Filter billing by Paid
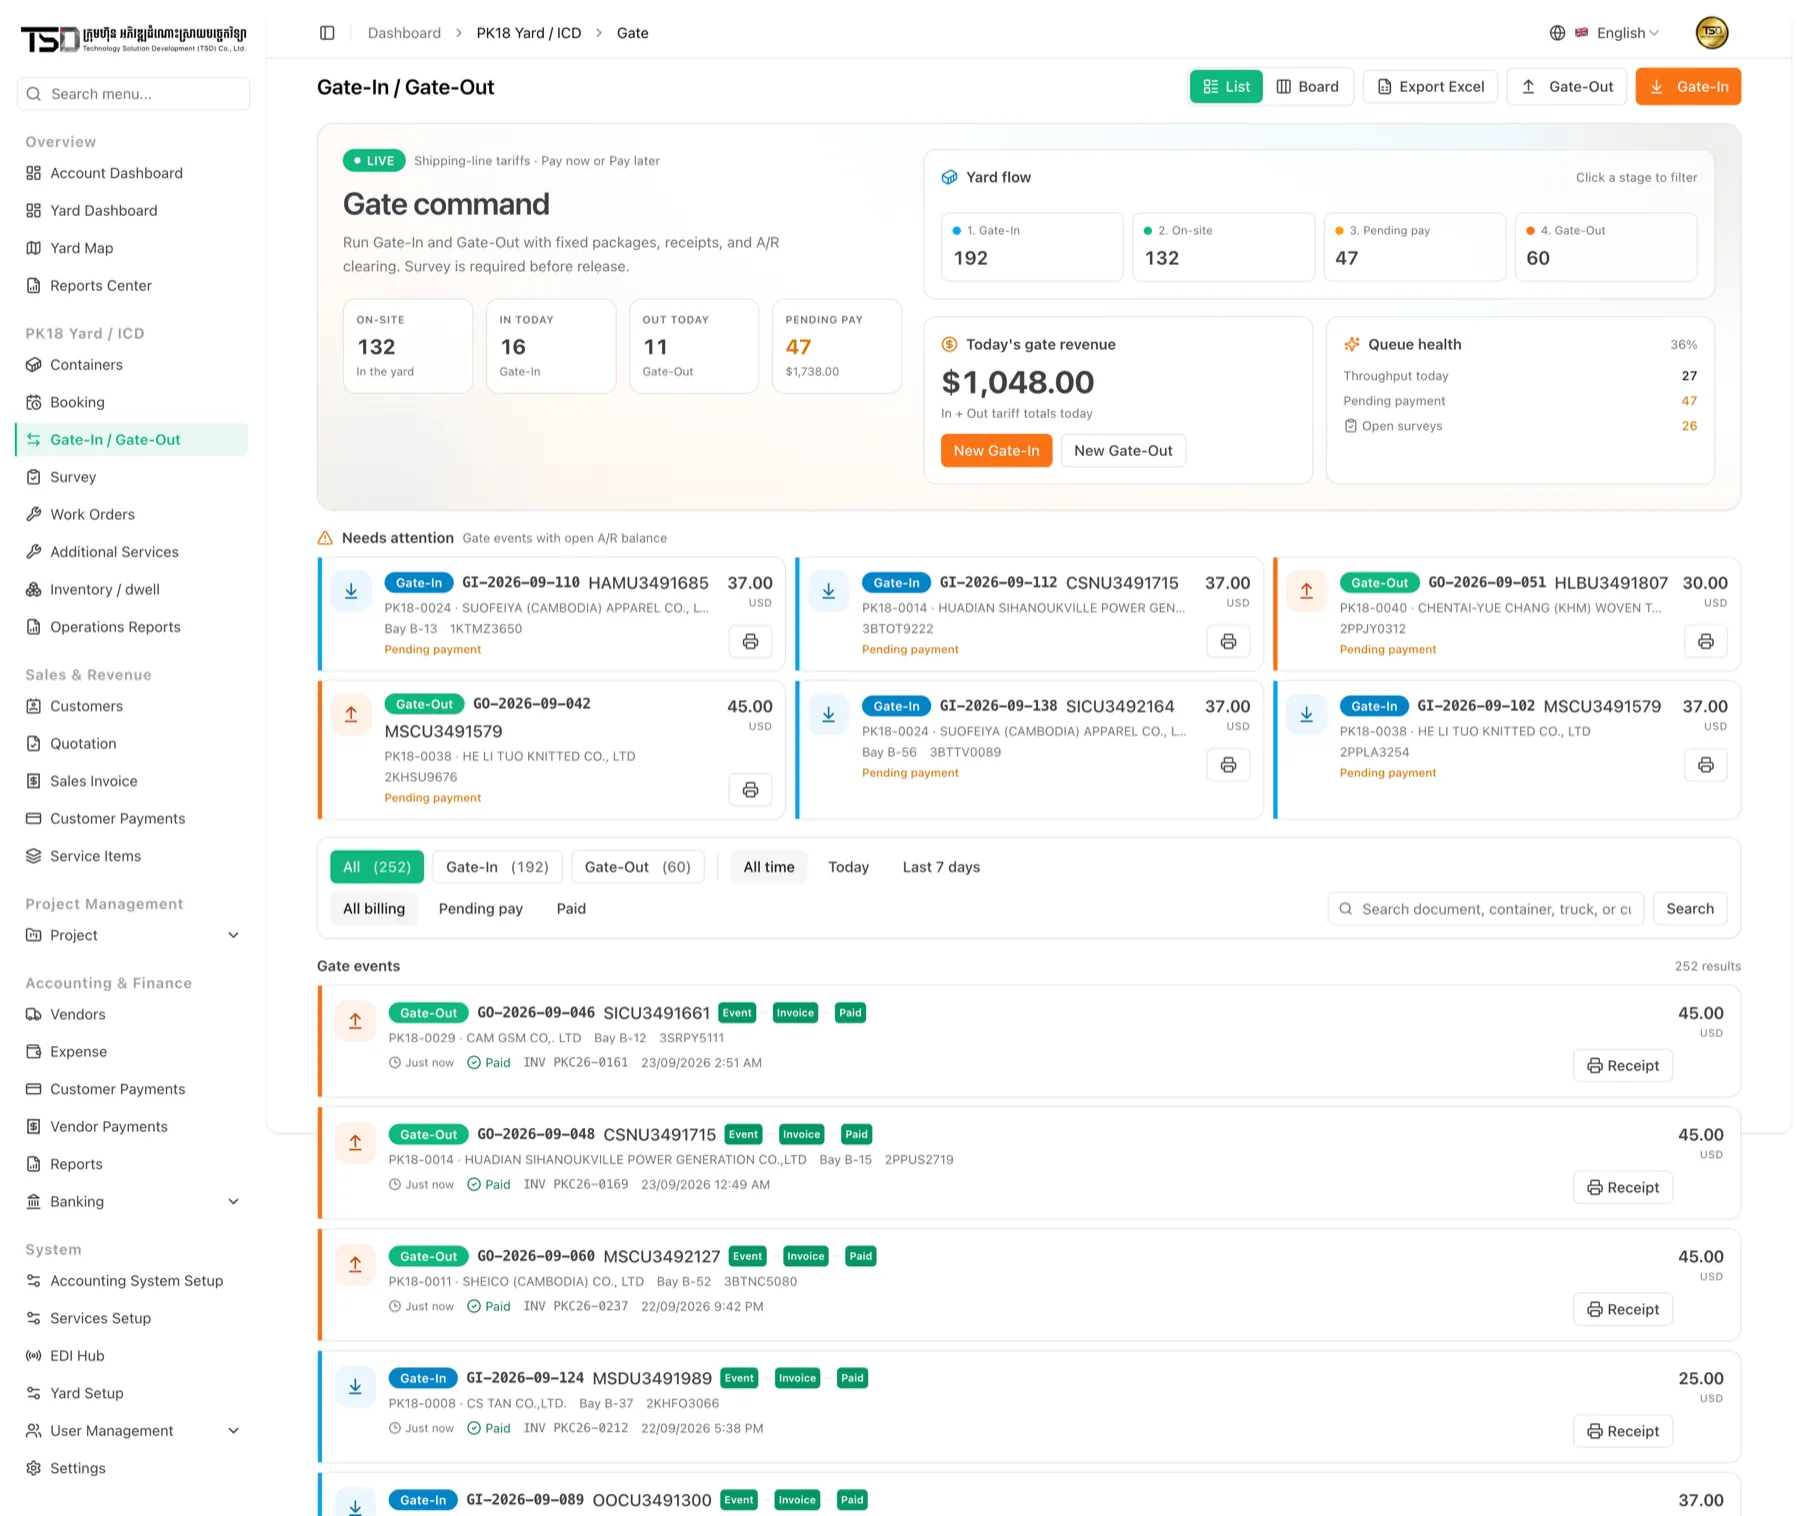Viewport: 1800px width, 1516px height. 571,909
